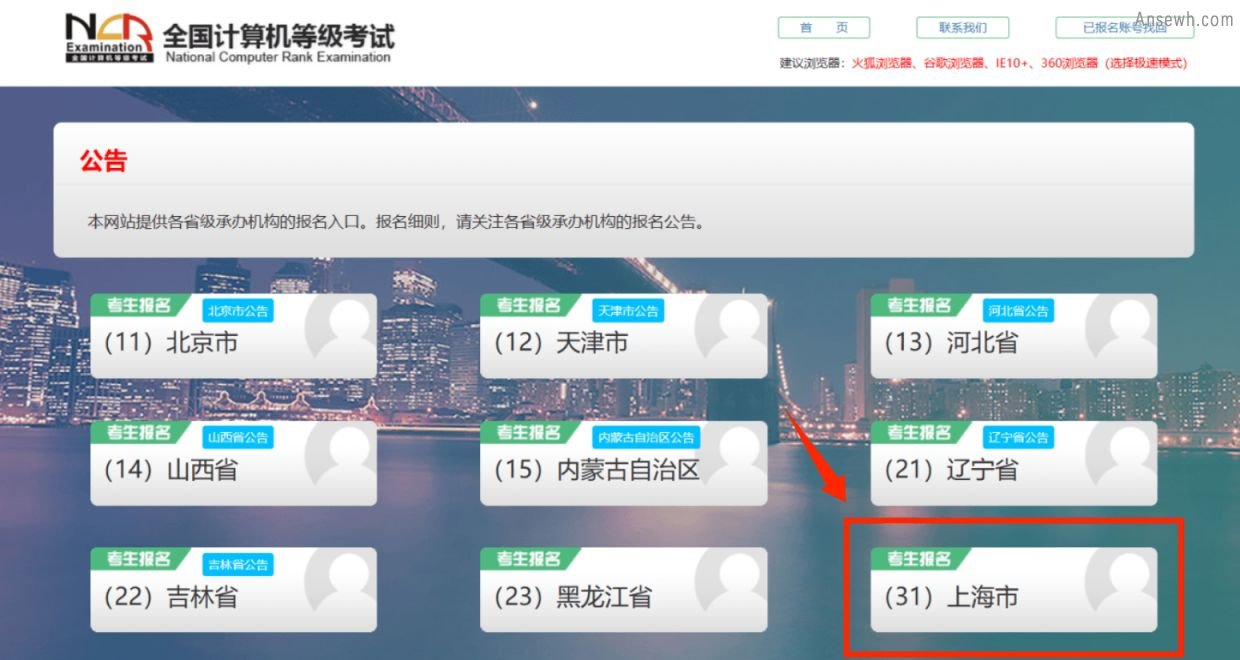
Task: Select the 考生报名 tag on 上海市 card
Action: pyautogui.click(x=921, y=560)
